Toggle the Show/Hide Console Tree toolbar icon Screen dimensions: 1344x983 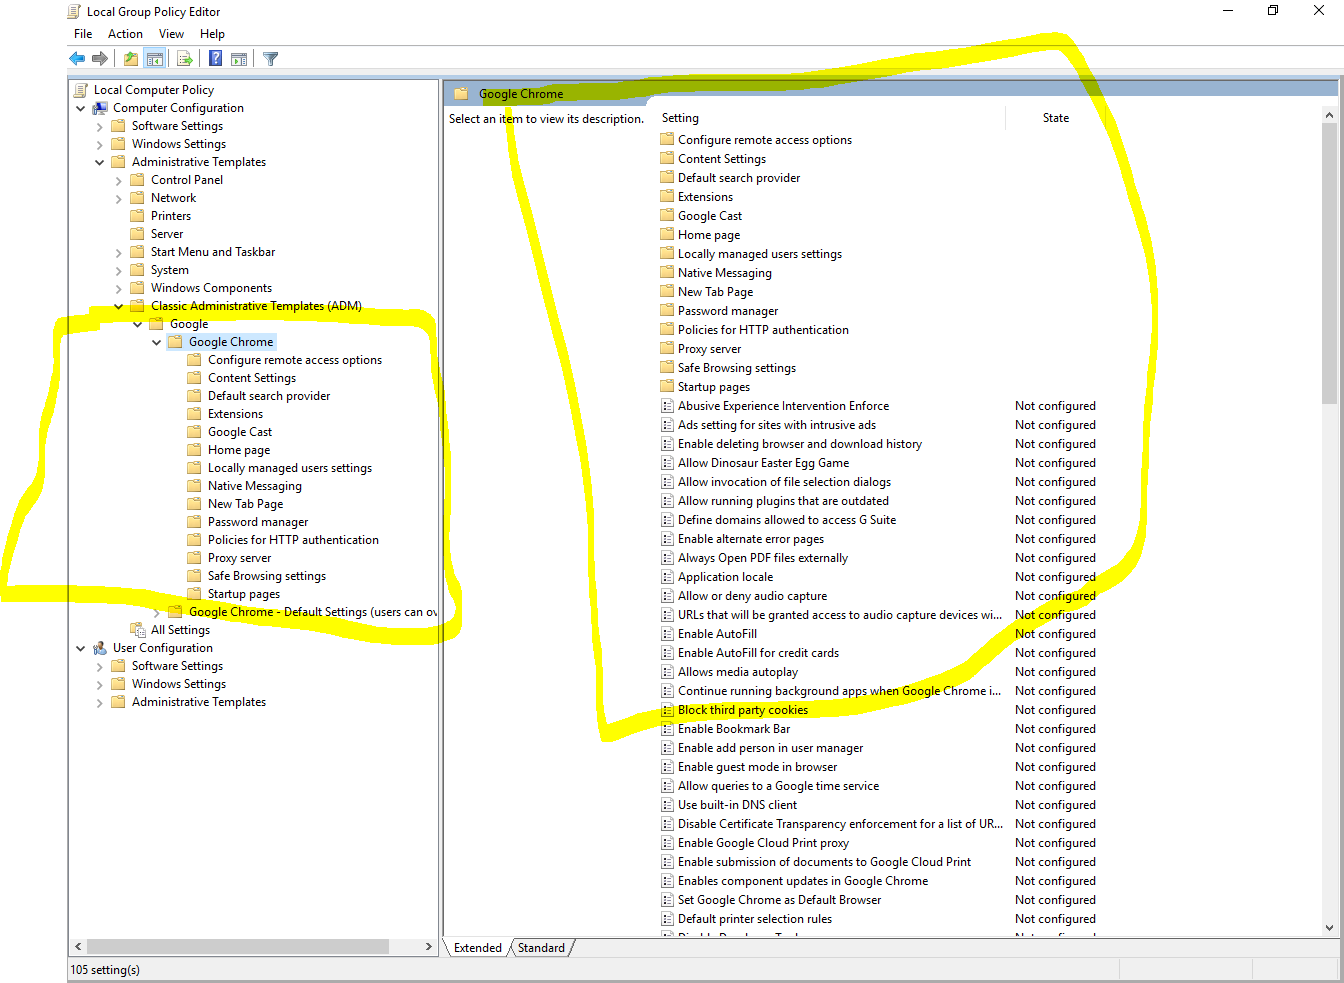tap(155, 59)
